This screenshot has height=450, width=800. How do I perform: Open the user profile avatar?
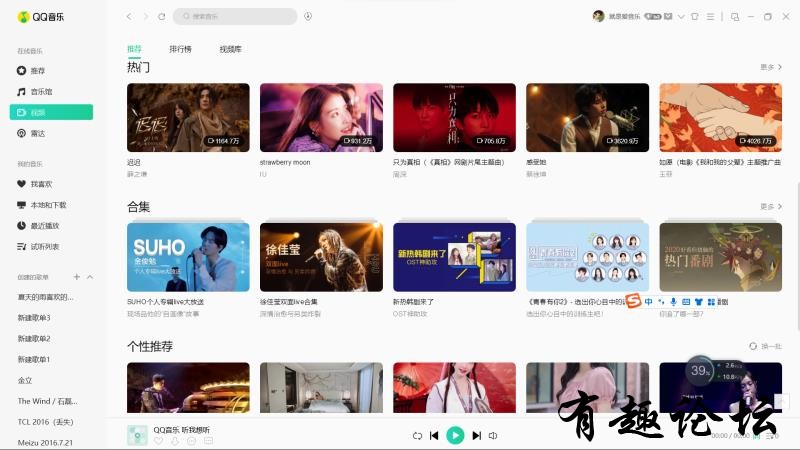(x=598, y=16)
